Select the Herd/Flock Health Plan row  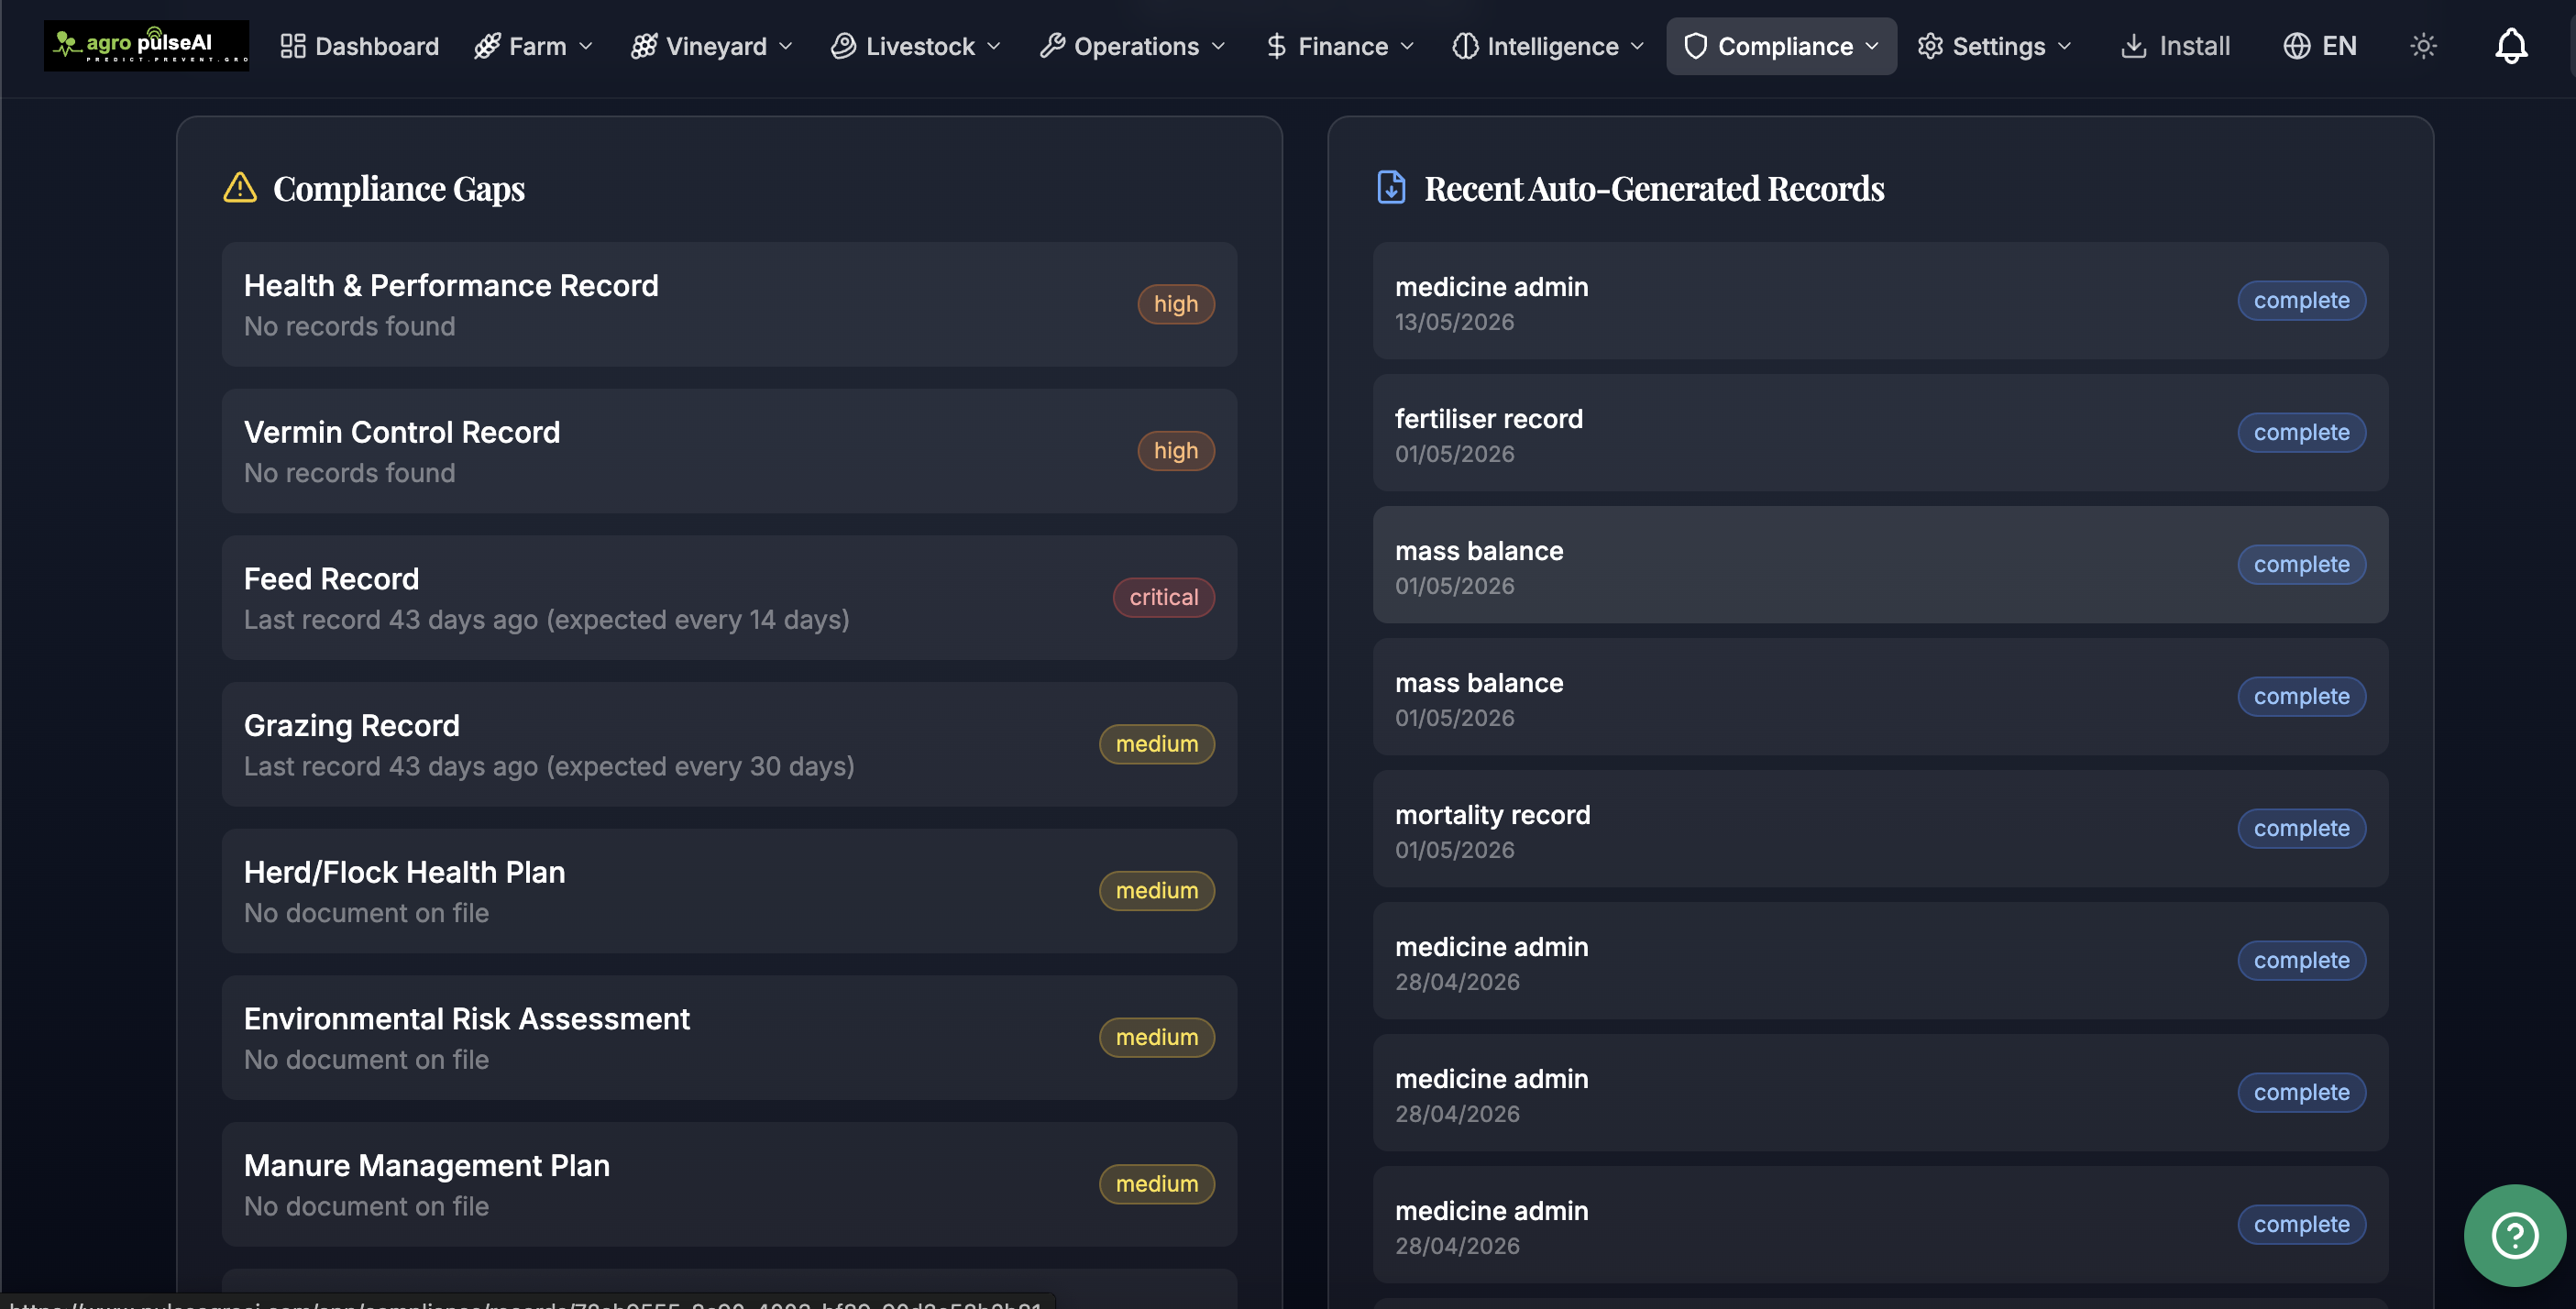click(729, 891)
